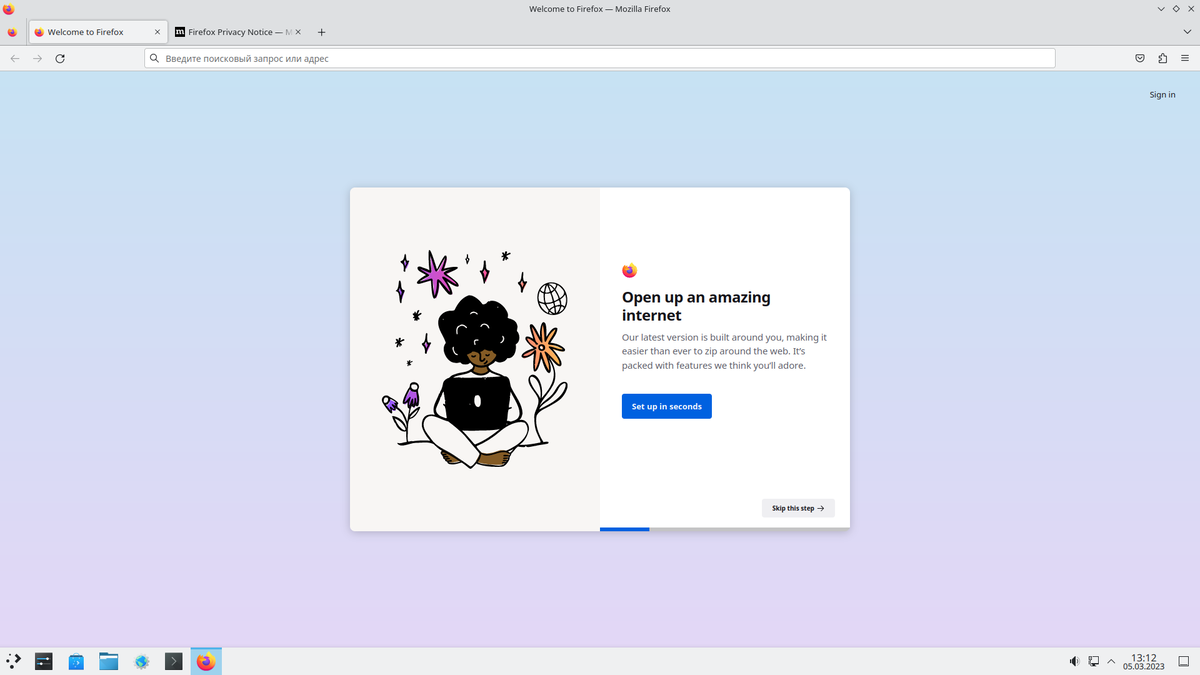The width and height of the screenshot is (1200, 675).
Task: Open the network status tray icon
Action: click(1093, 661)
